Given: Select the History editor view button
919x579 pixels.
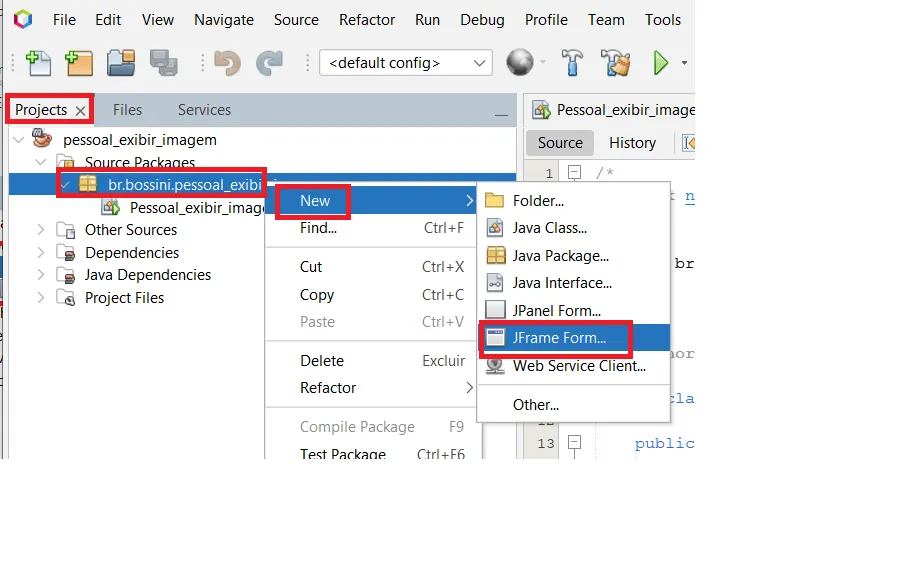Looking at the screenshot, I should point(632,143).
